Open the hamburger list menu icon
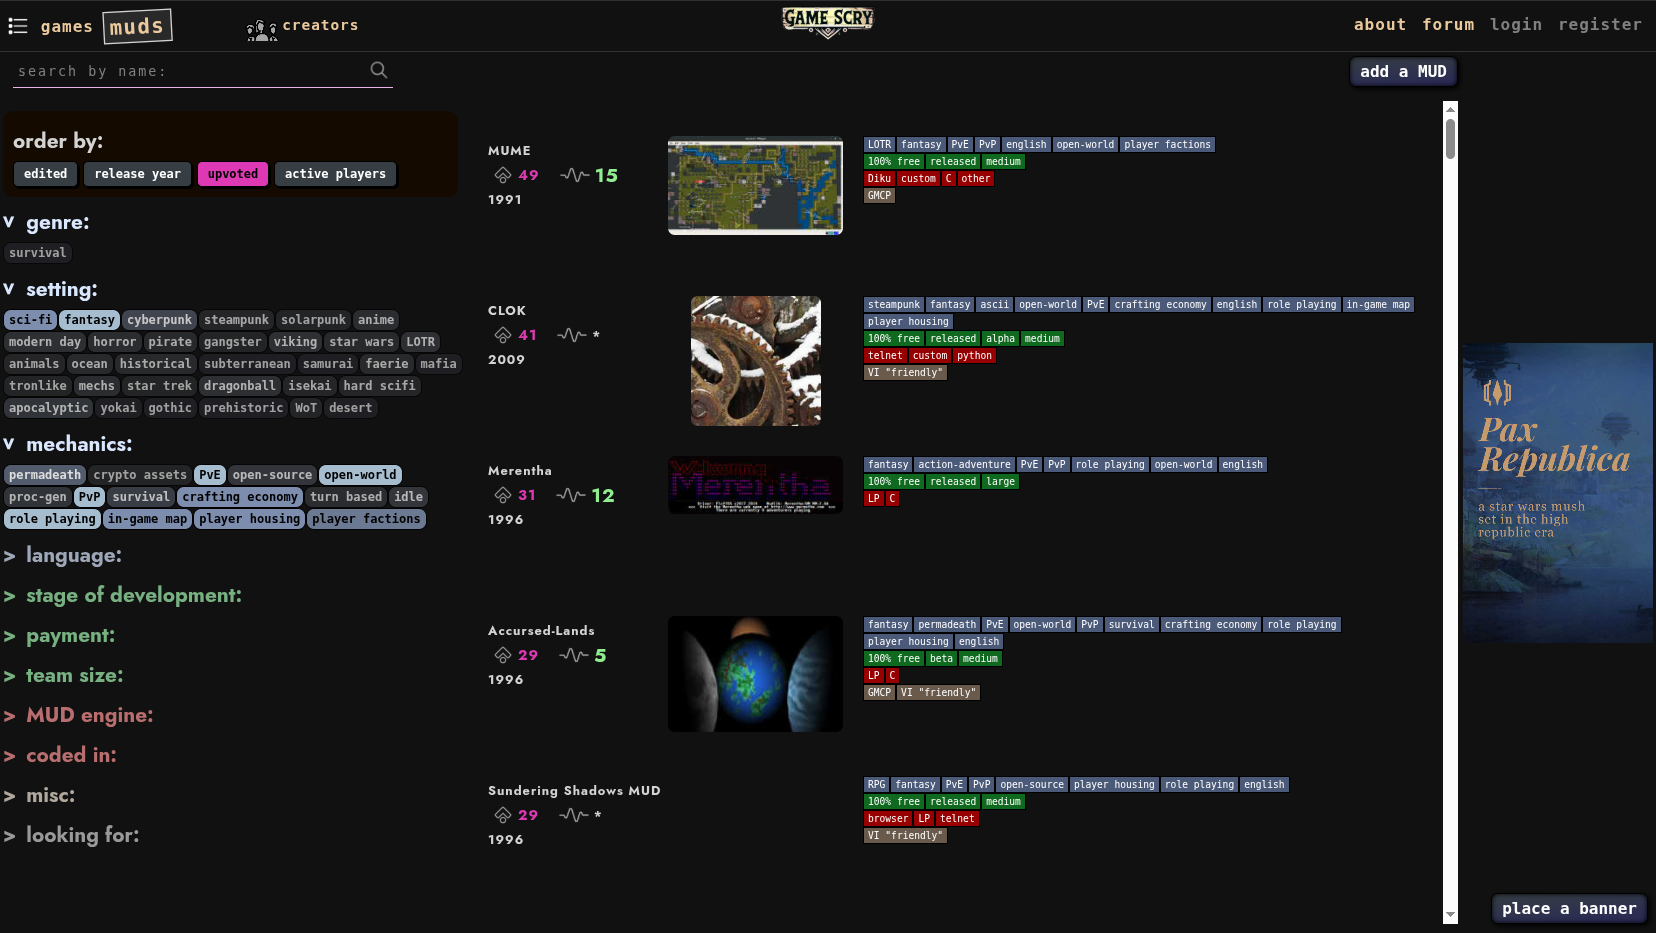The height and width of the screenshot is (933, 1656). (17, 25)
